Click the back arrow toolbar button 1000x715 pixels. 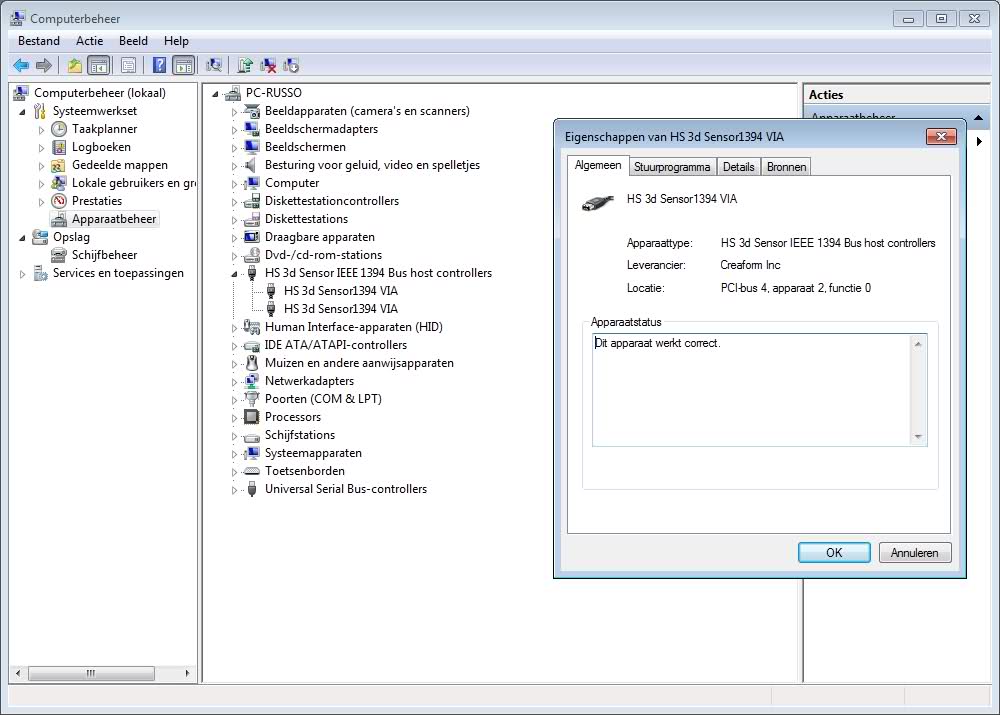20,65
